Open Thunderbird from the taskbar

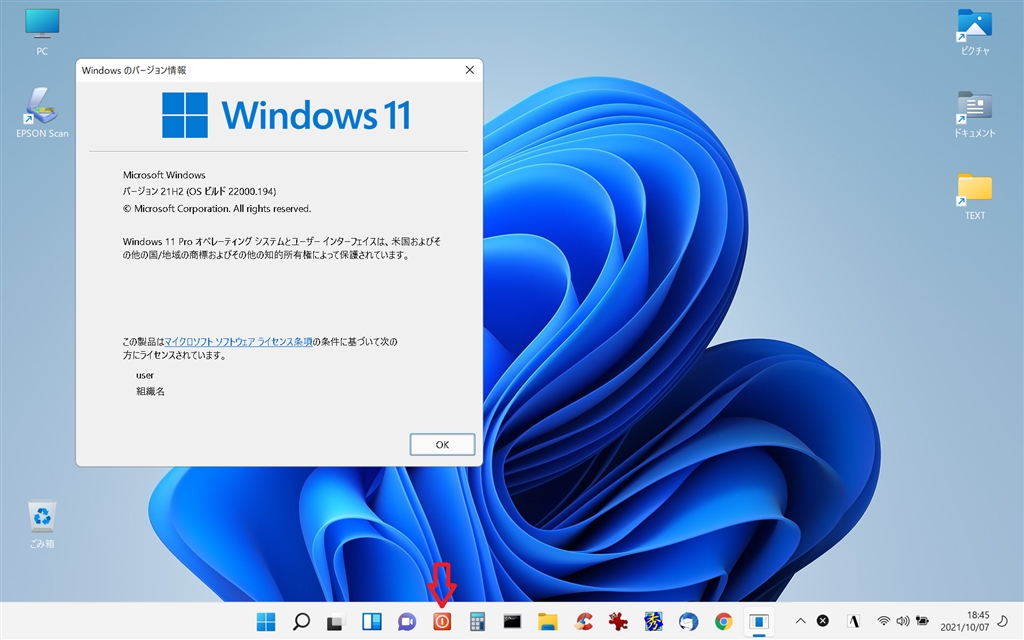tap(688, 622)
